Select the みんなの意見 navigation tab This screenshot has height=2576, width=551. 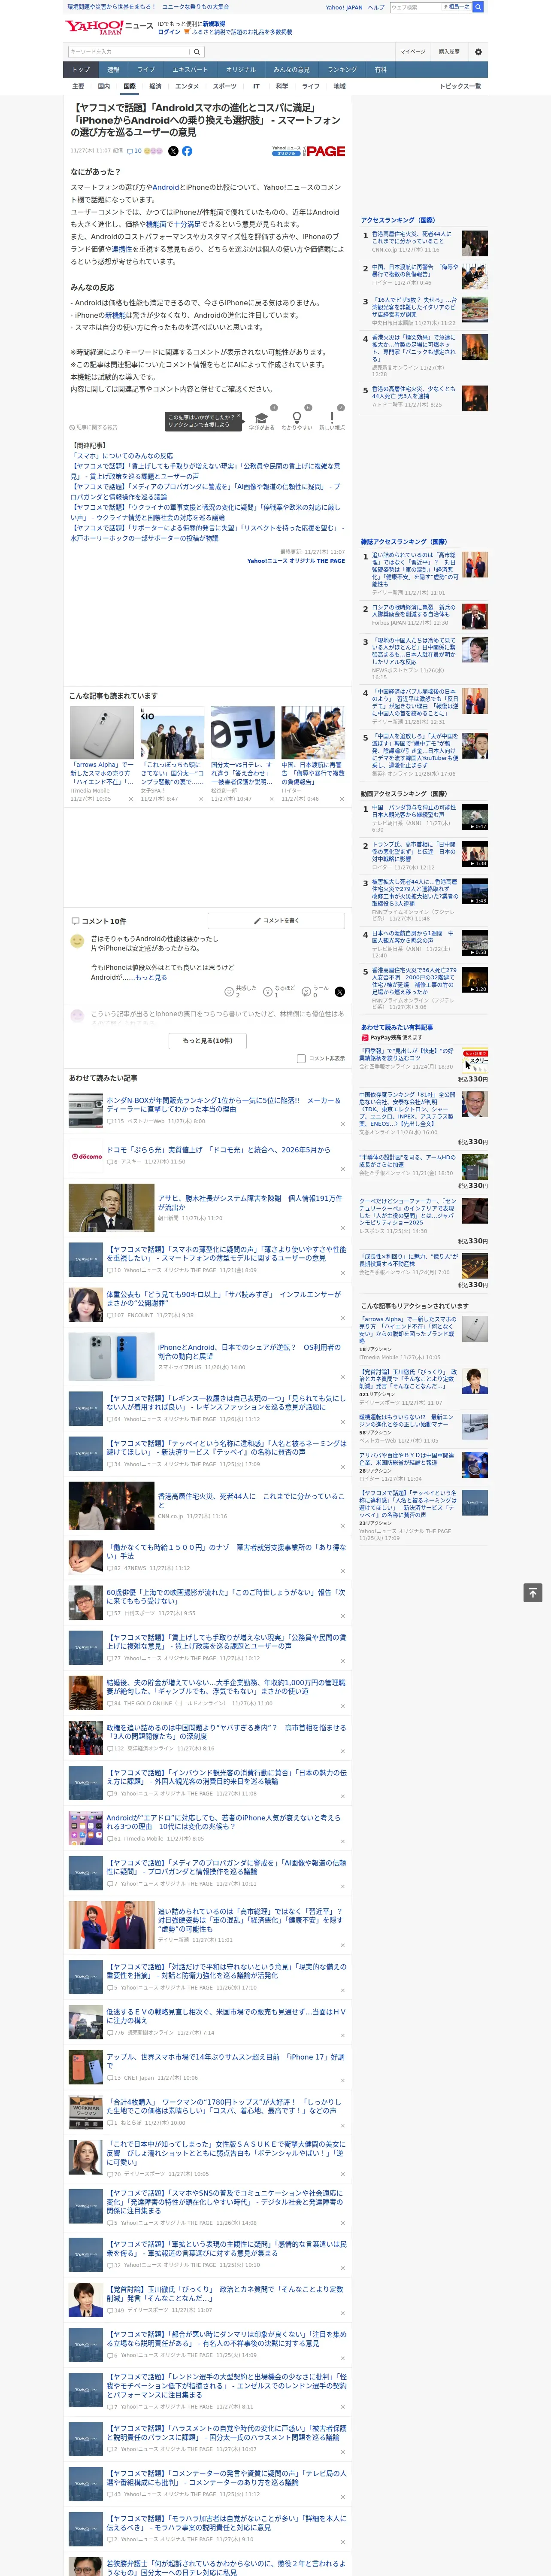tap(292, 70)
